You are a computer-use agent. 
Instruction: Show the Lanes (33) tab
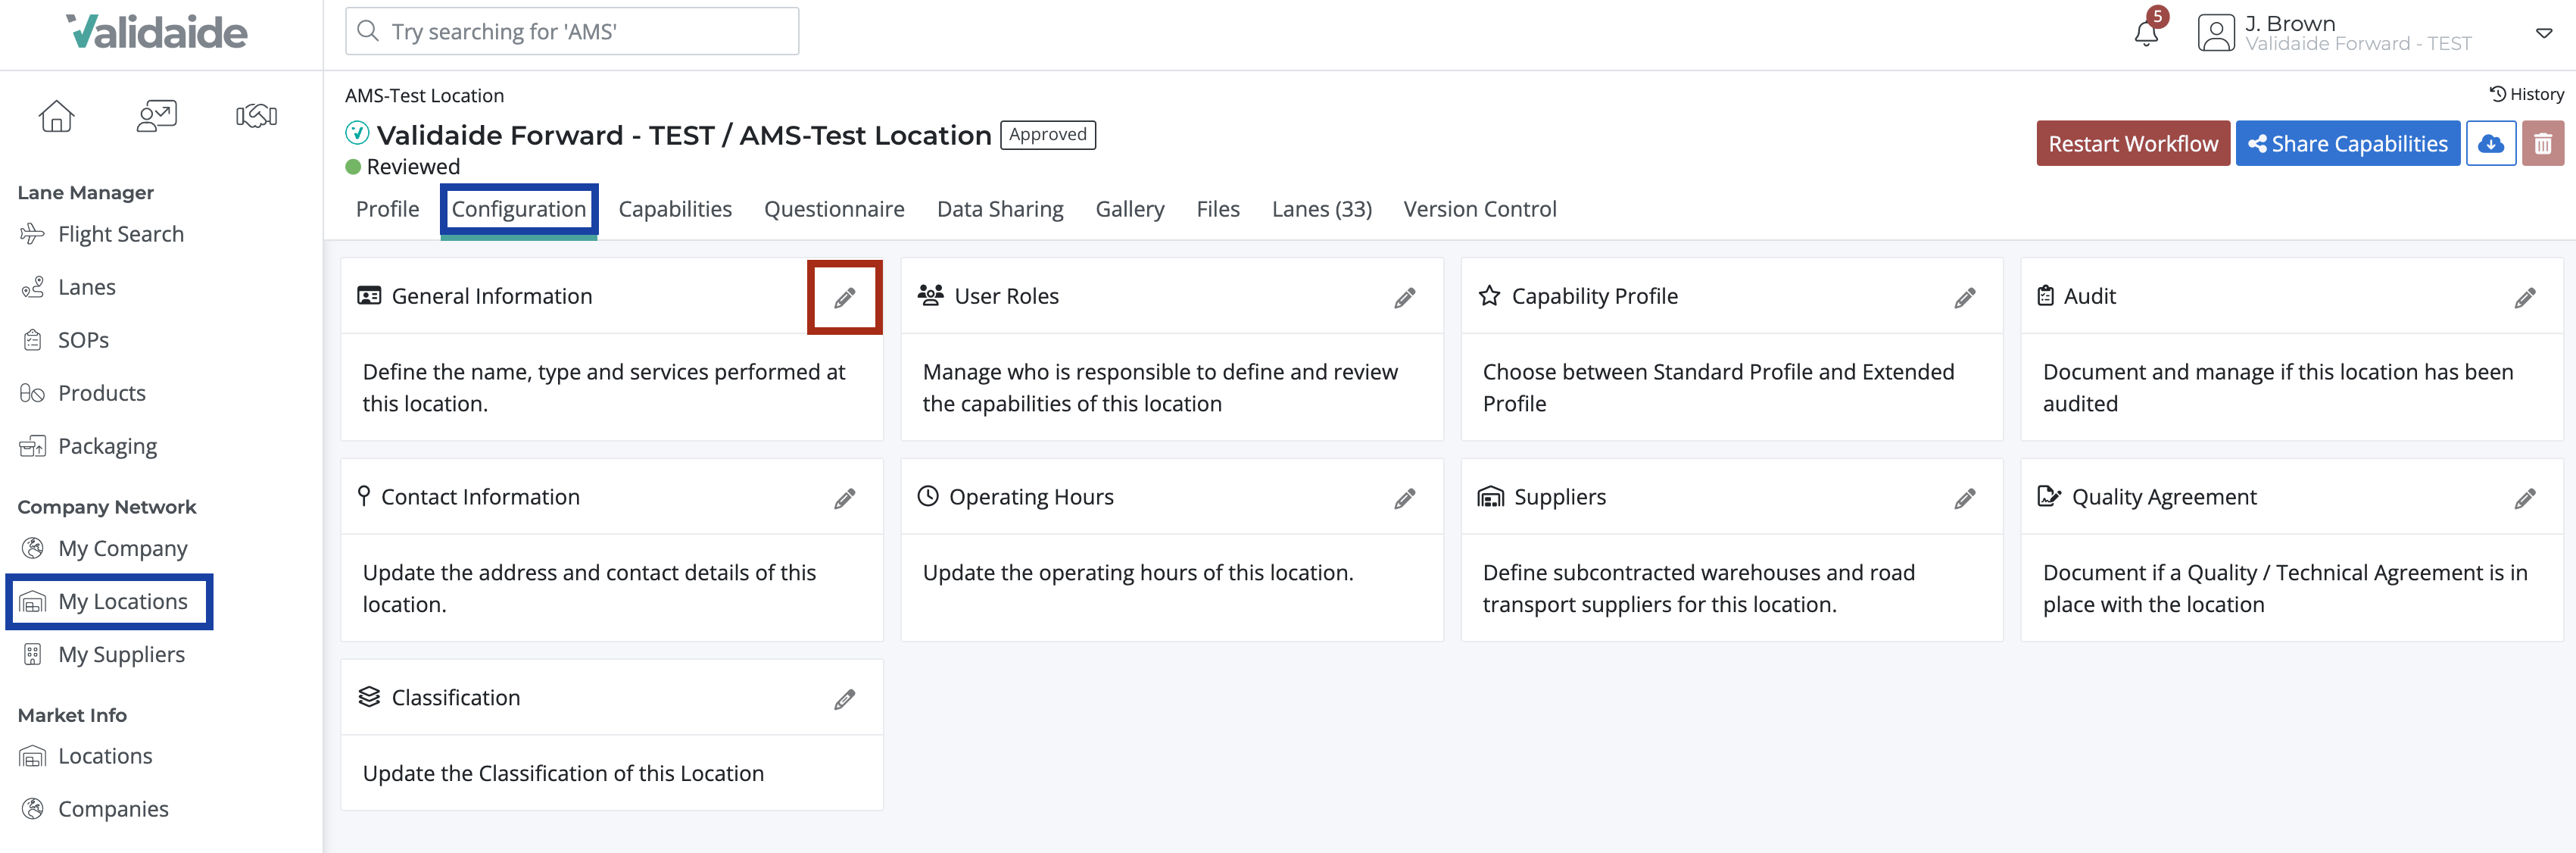tap(1322, 209)
